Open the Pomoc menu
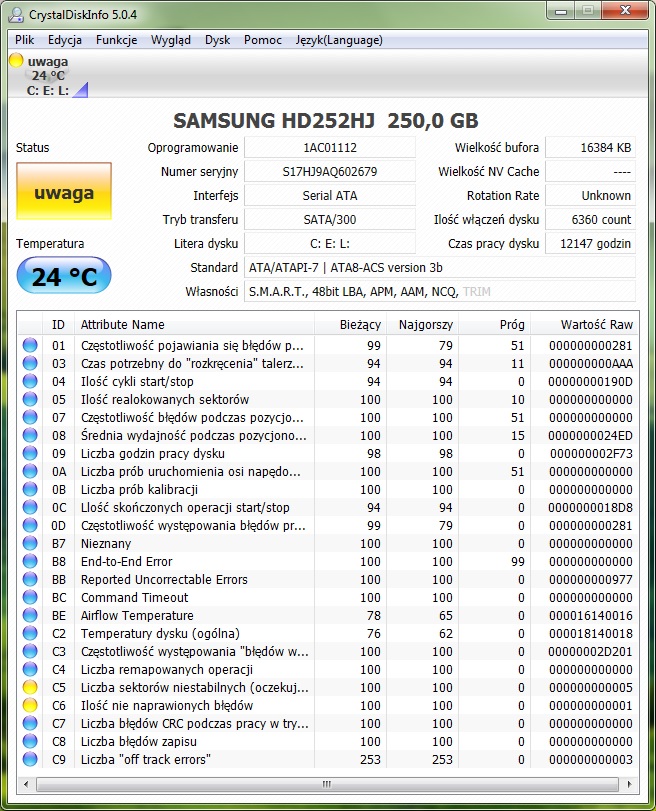The height and width of the screenshot is (811, 656). point(263,40)
